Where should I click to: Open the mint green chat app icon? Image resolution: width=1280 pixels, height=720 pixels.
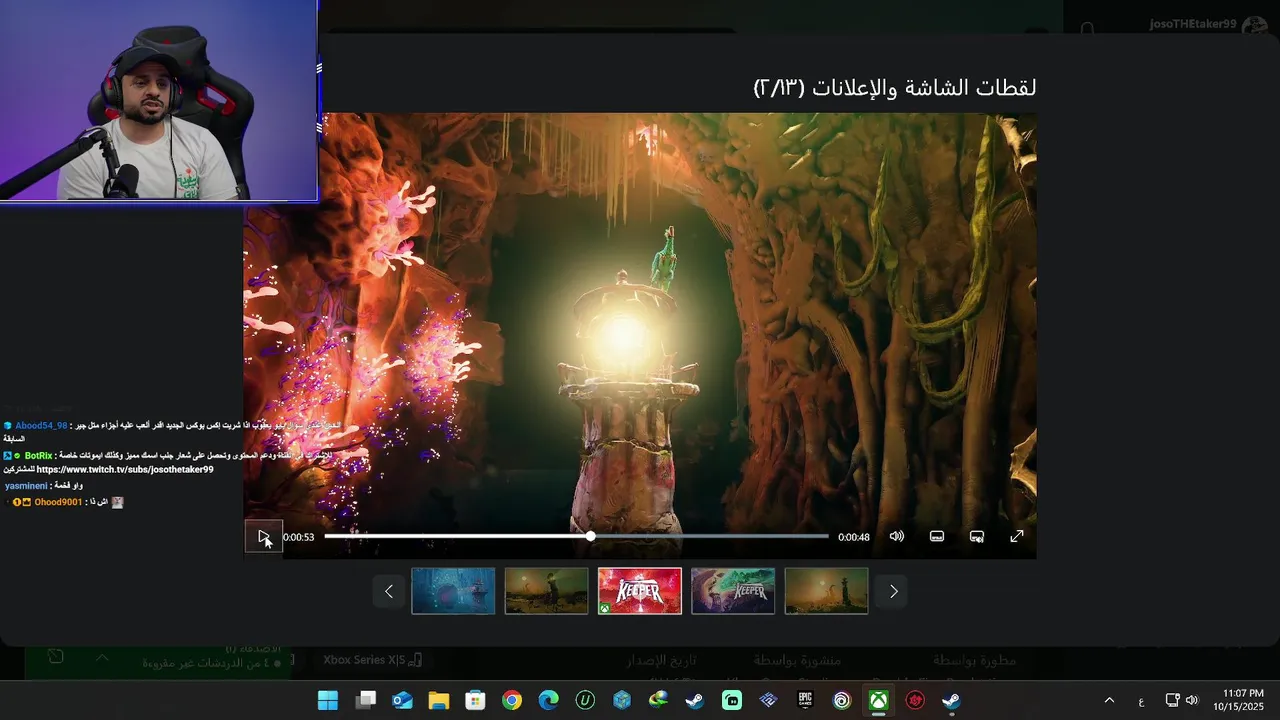coord(731,701)
